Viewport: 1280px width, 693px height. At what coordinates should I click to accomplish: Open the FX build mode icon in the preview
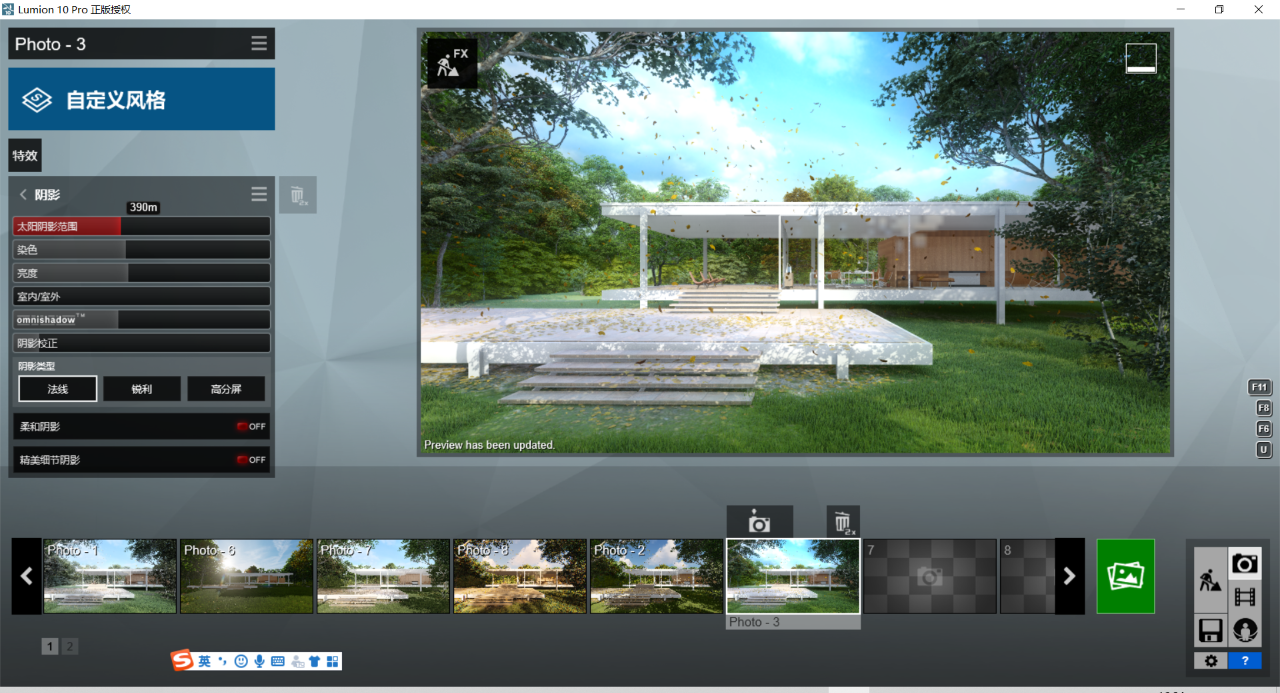tap(452, 62)
